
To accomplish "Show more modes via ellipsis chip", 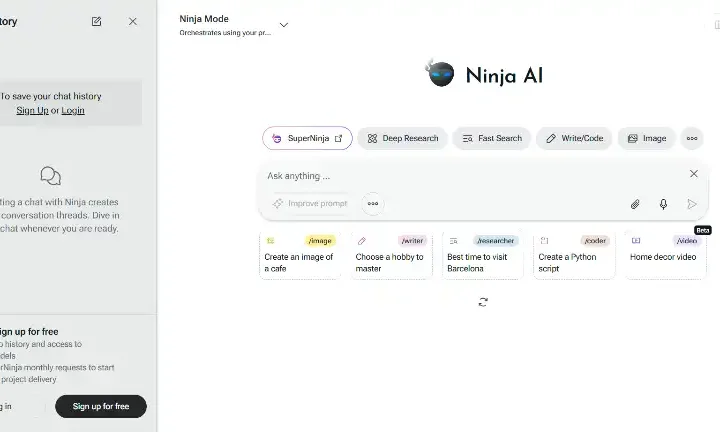I will [x=692, y=138].
